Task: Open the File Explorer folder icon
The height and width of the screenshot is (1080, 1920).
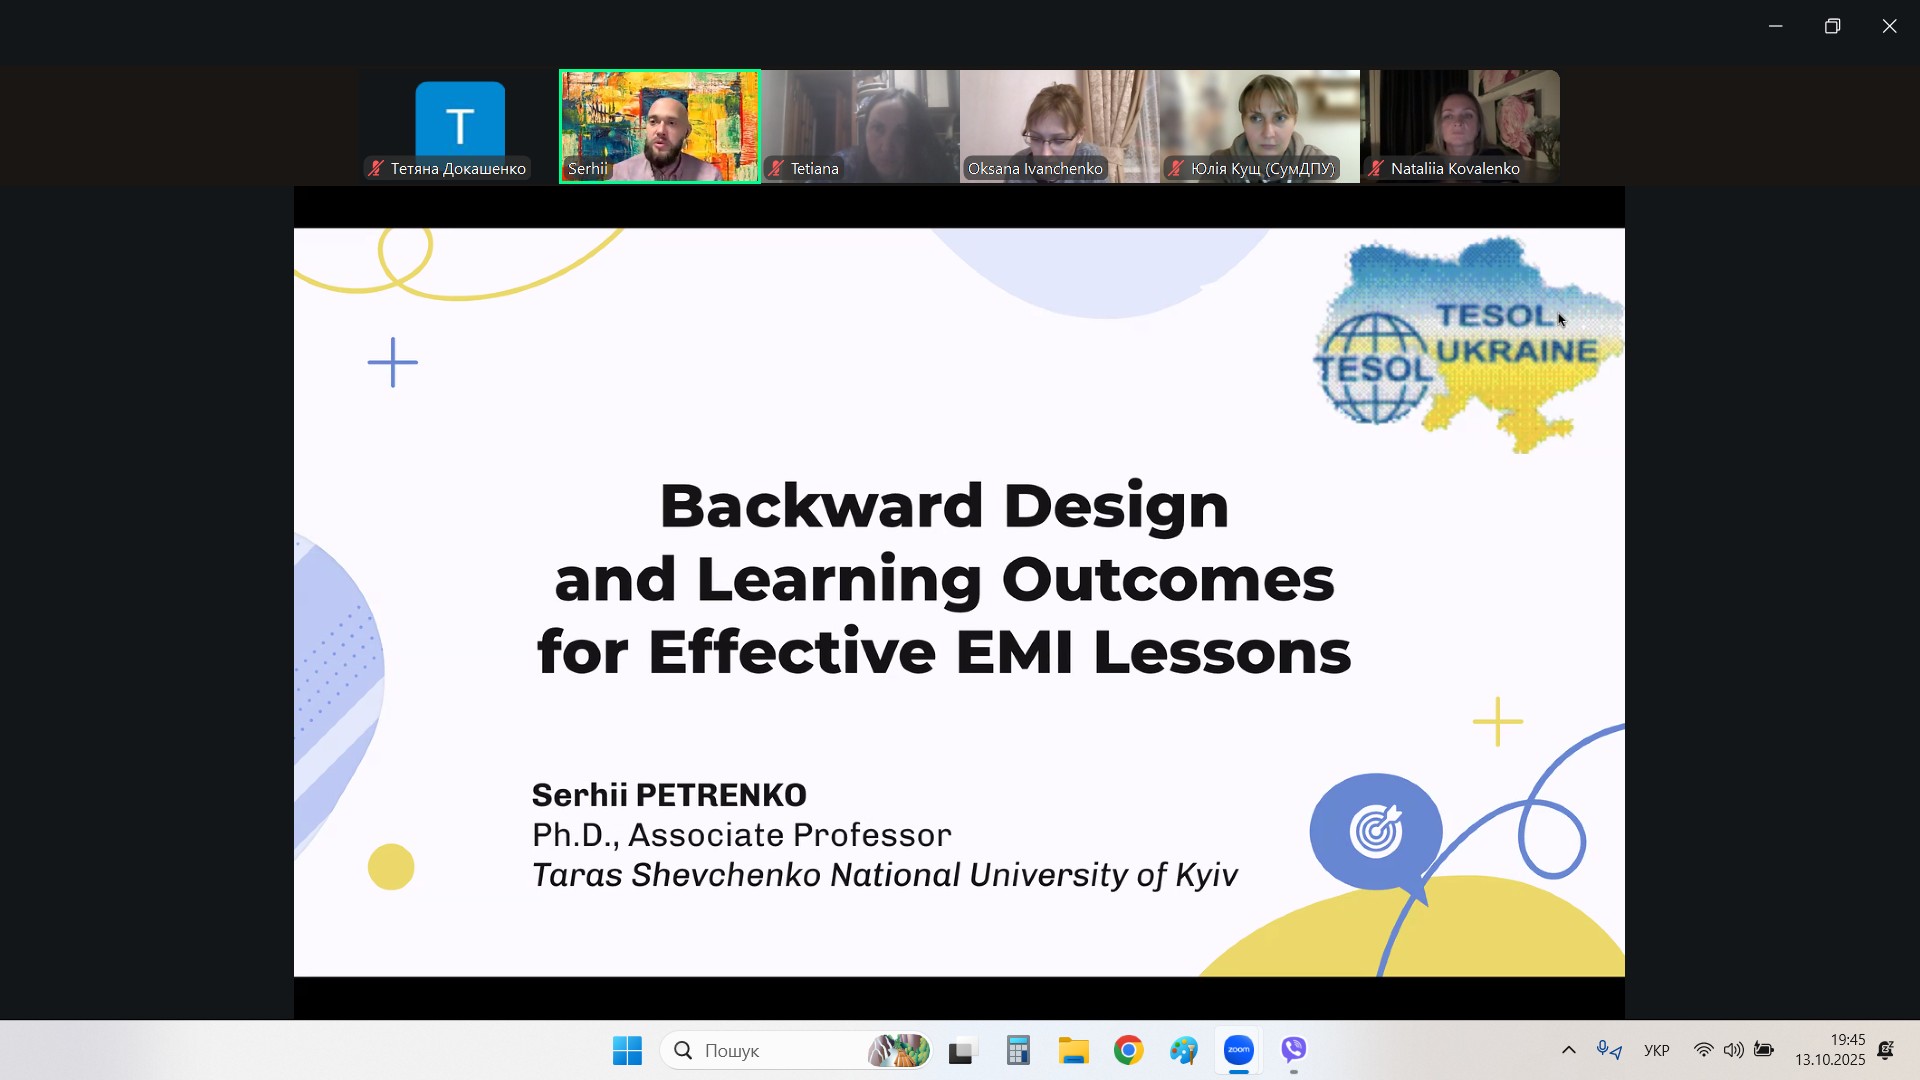Action: pyautogui.click(x=1074, y=1050)
